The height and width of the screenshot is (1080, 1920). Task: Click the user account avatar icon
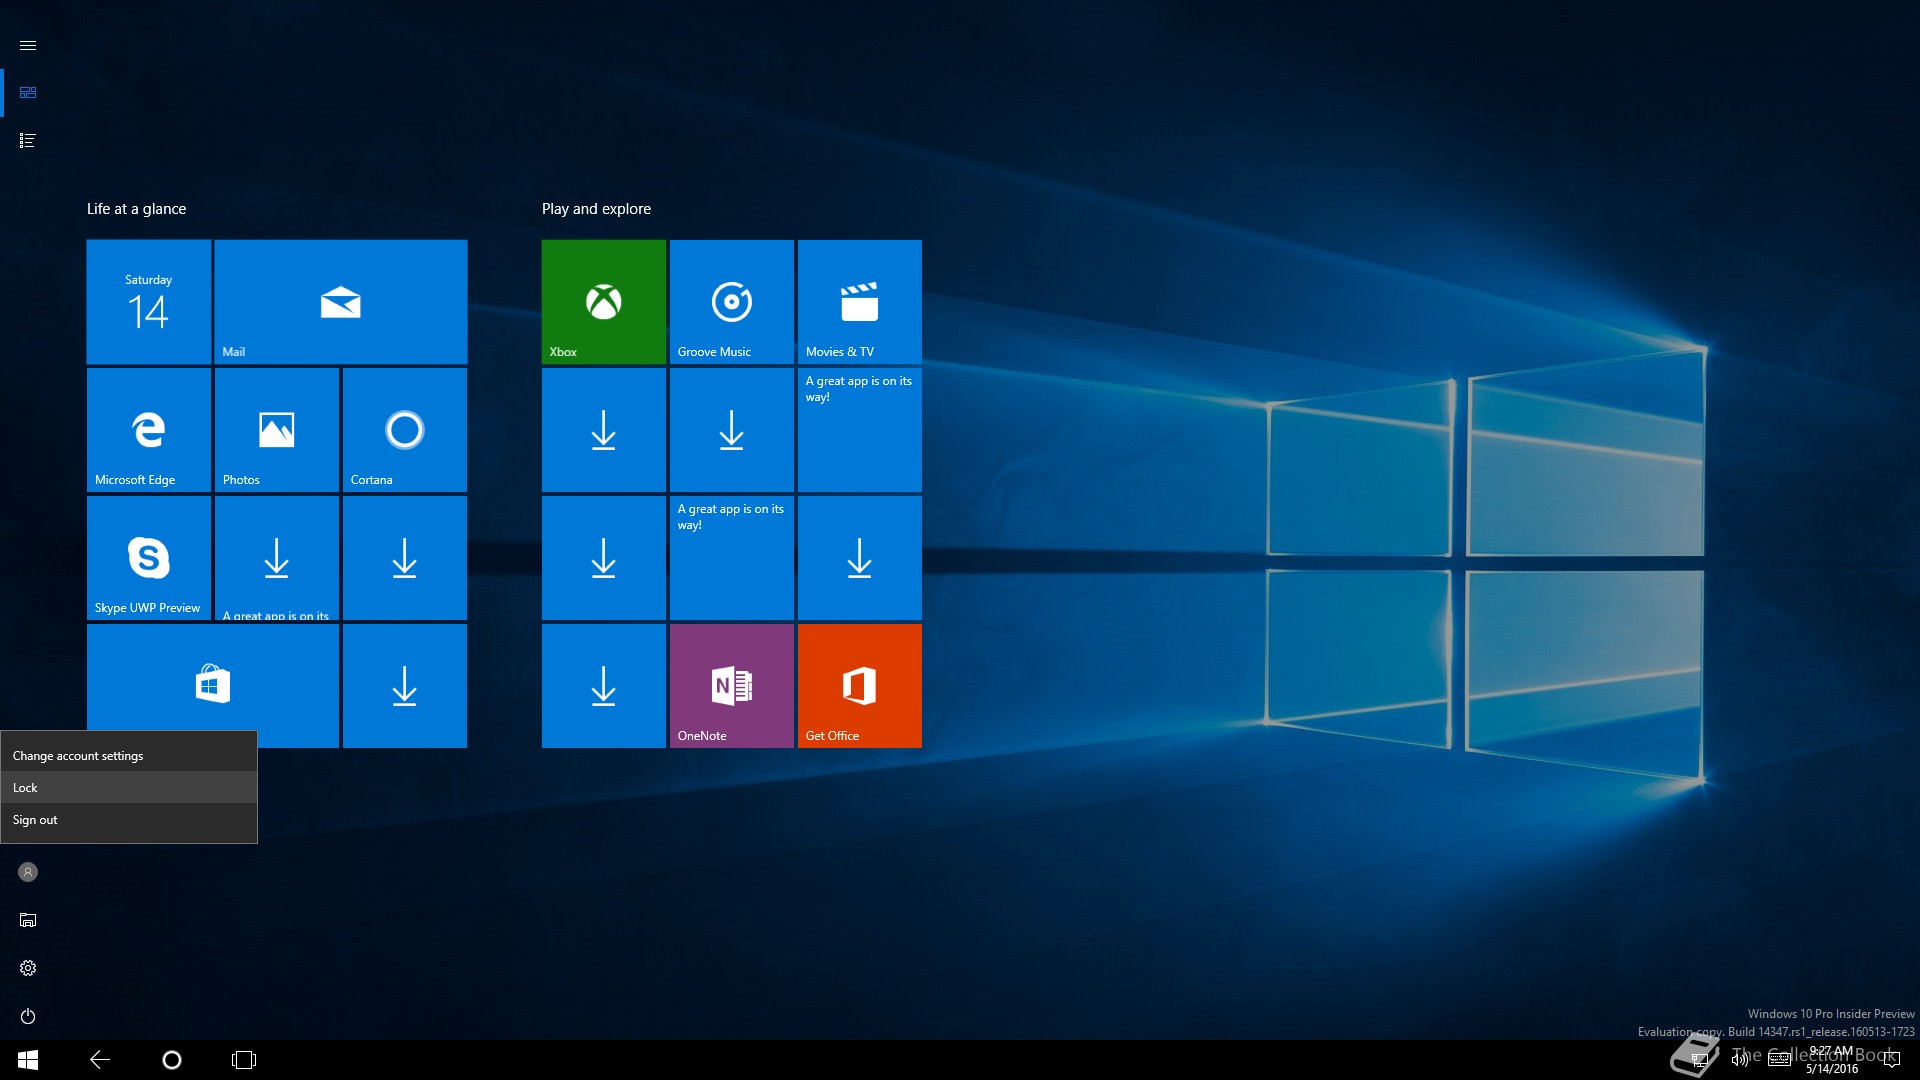point(28,872)
